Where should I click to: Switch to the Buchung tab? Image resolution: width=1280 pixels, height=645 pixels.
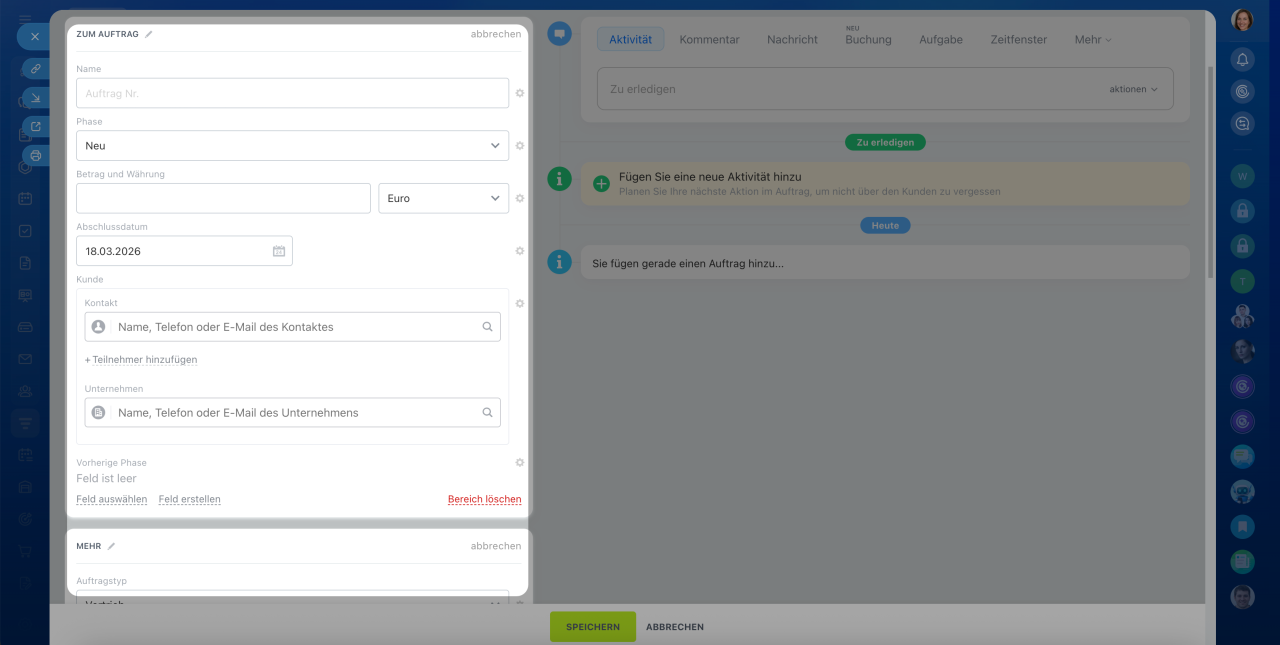868,39
